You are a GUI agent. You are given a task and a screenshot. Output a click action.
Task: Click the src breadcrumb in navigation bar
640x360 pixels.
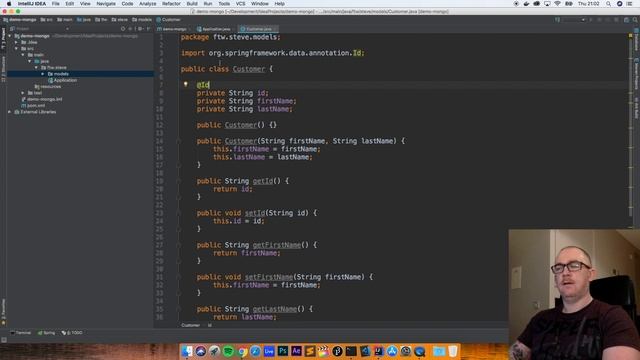pyautogui.click(x=46, y=20)
